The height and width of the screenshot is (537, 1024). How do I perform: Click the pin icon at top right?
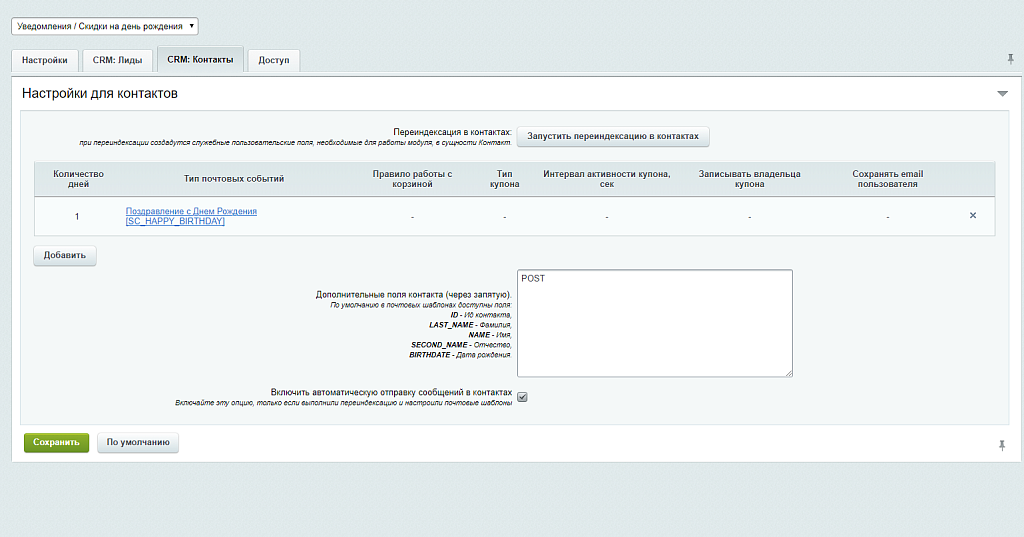(x=1010, y=60)
